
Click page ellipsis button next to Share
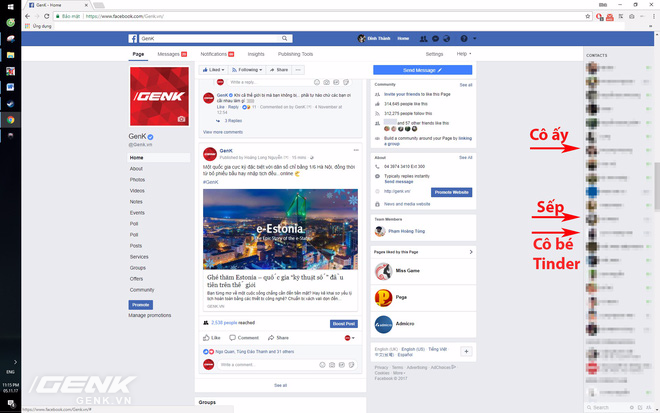(x=298, y=70)
